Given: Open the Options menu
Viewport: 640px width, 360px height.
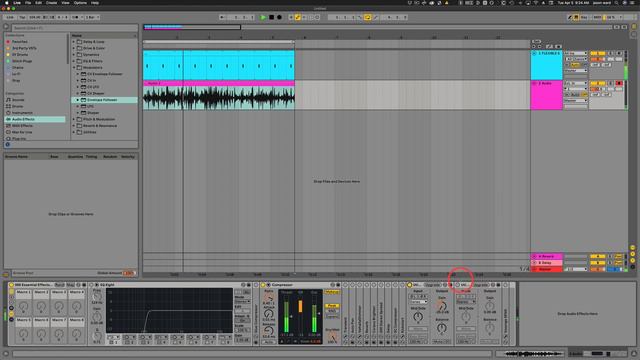Looking at the screenshot, I should tap(80, 2).
